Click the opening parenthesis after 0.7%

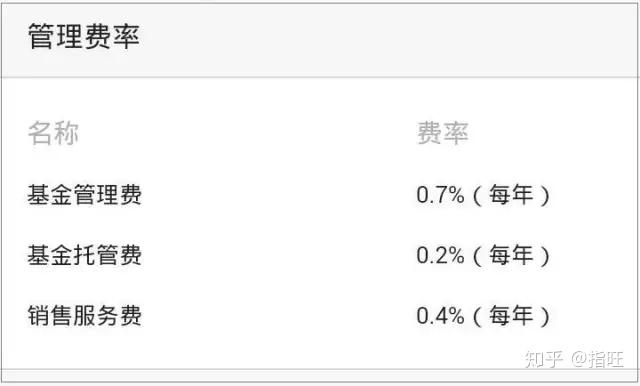[x=476, y=195]
